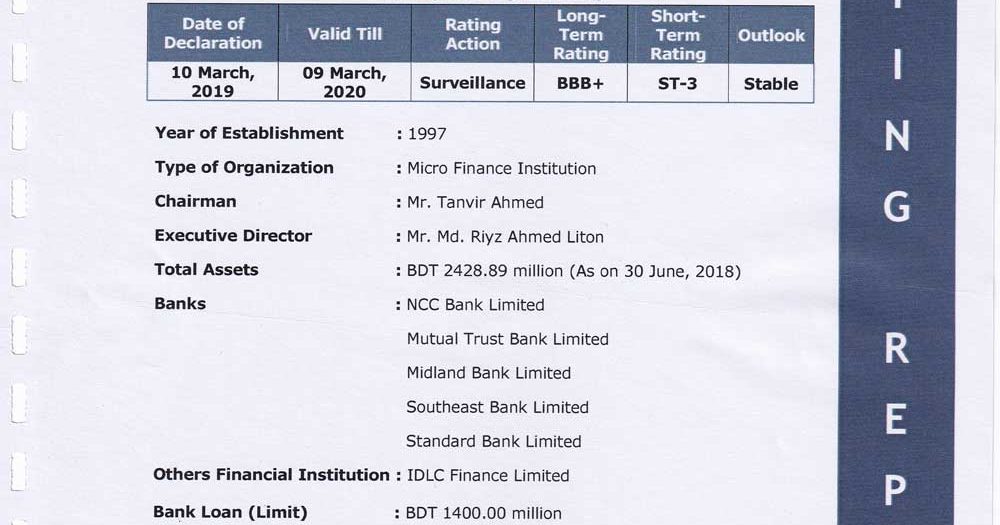The width and height of the screenshot is (1000, 525).
Task: Select 'Mr. Md. Riyz Ahmed Liton' text
Action: (505, 237)
